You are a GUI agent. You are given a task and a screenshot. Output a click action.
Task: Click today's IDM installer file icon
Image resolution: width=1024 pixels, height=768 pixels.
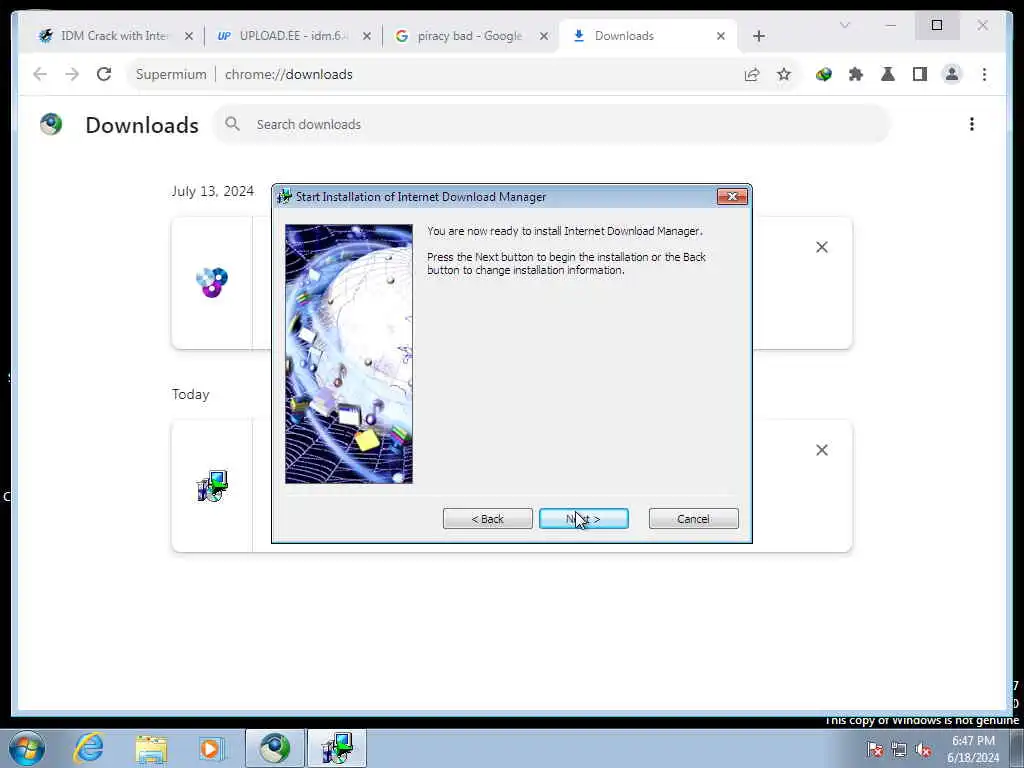click(x=212, y=486)
